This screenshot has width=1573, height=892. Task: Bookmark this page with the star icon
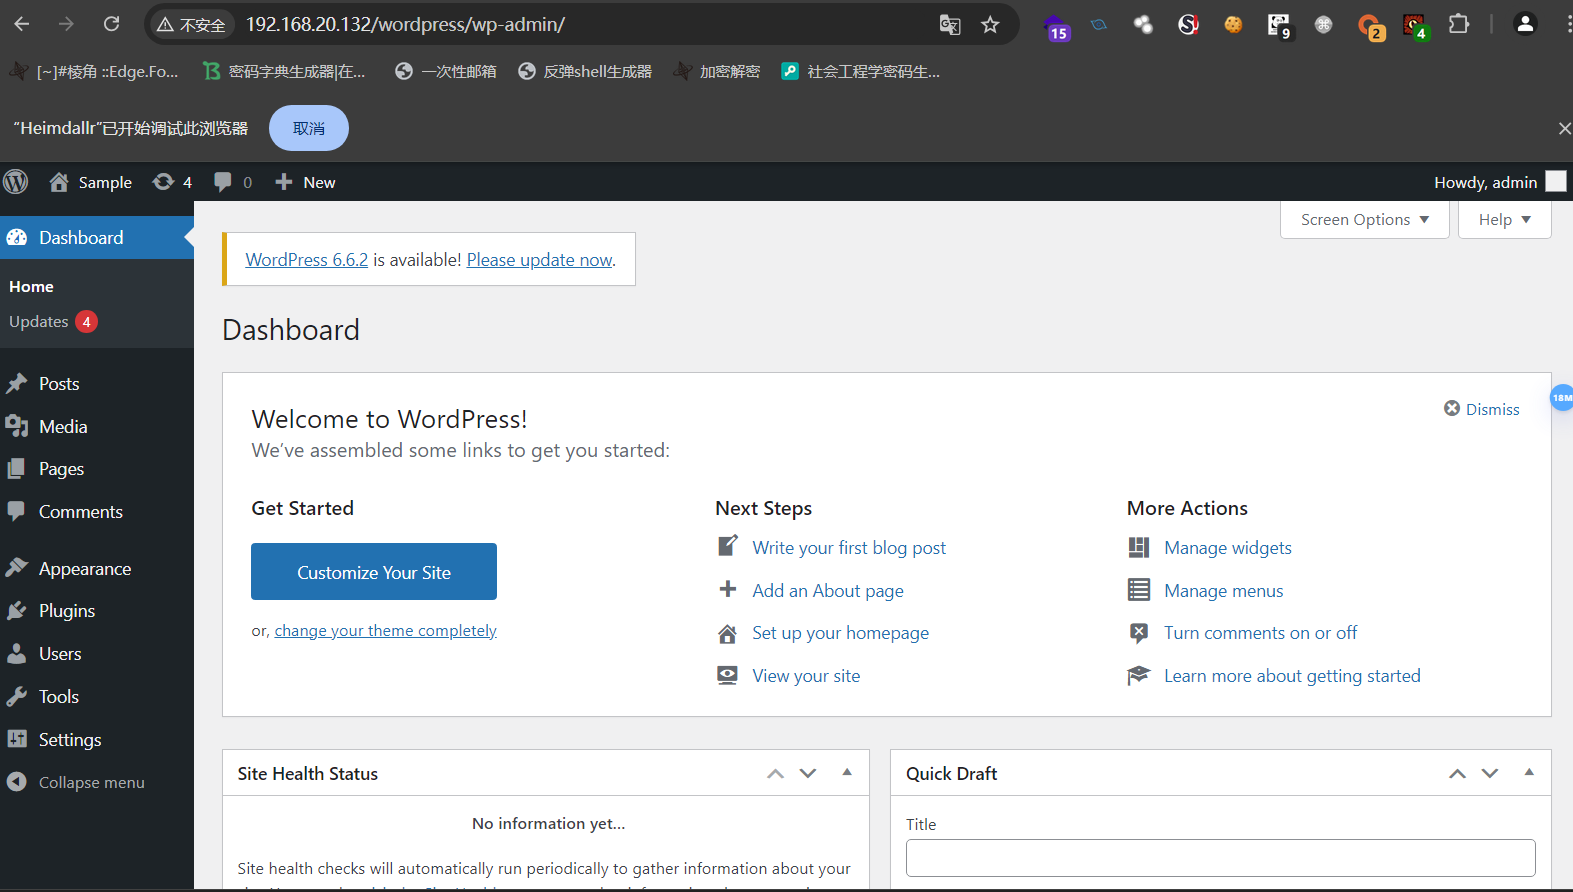pyautogui.click(x=990, y=25)
